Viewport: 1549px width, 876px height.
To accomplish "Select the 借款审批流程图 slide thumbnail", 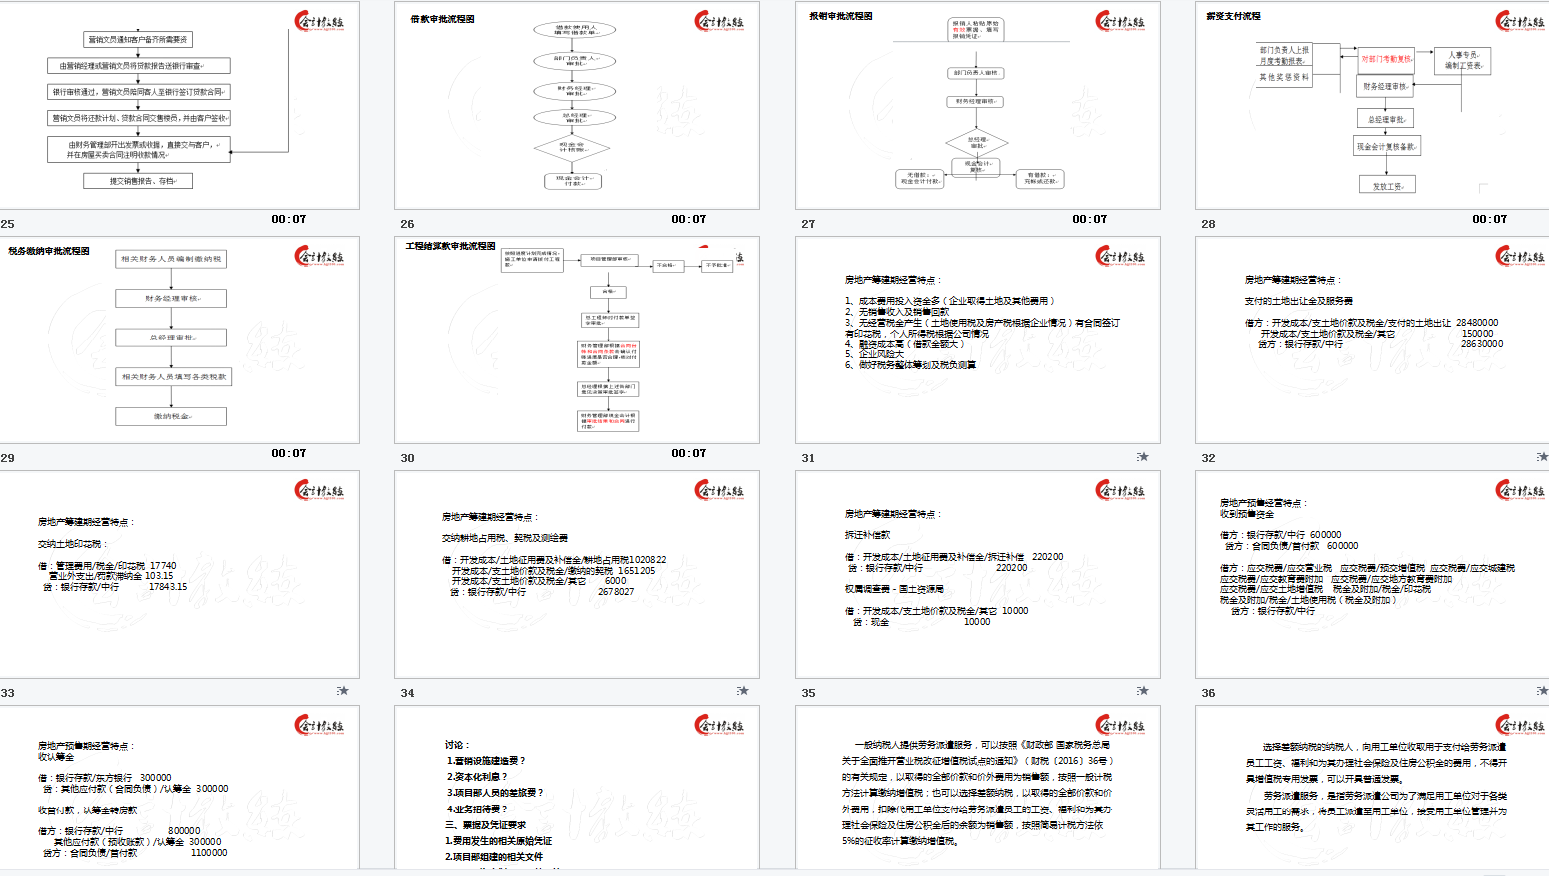I will [x=577, y=105].
